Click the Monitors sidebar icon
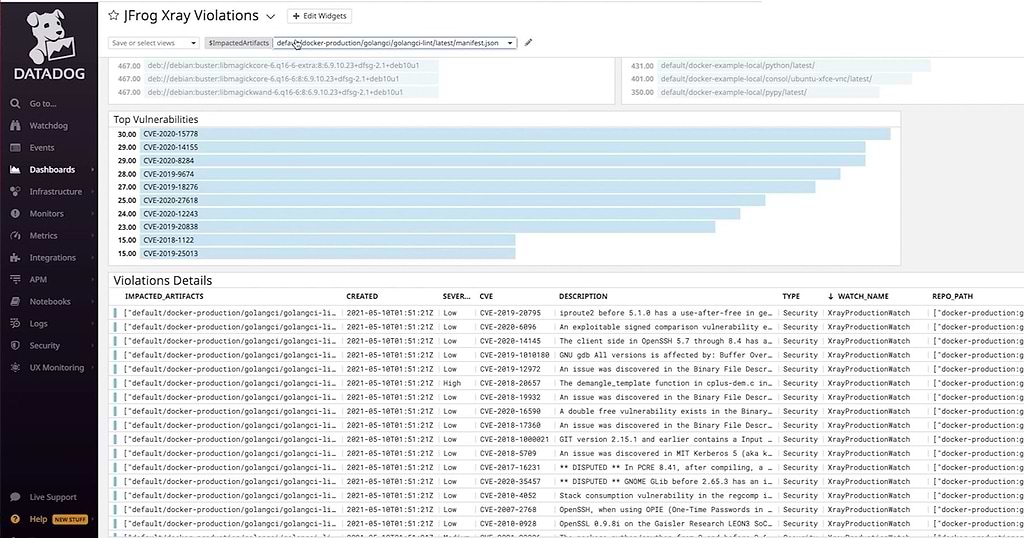 pyautogui.click(x=15, y=214)
